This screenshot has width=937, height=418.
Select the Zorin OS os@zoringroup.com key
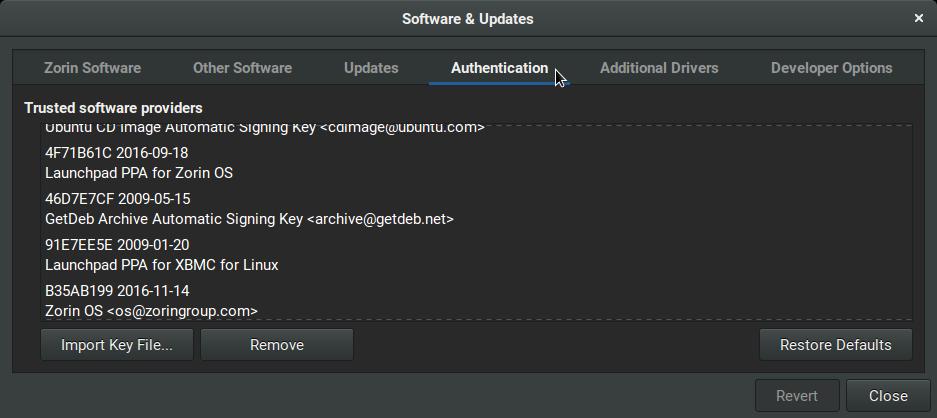(x=151, y=311)
